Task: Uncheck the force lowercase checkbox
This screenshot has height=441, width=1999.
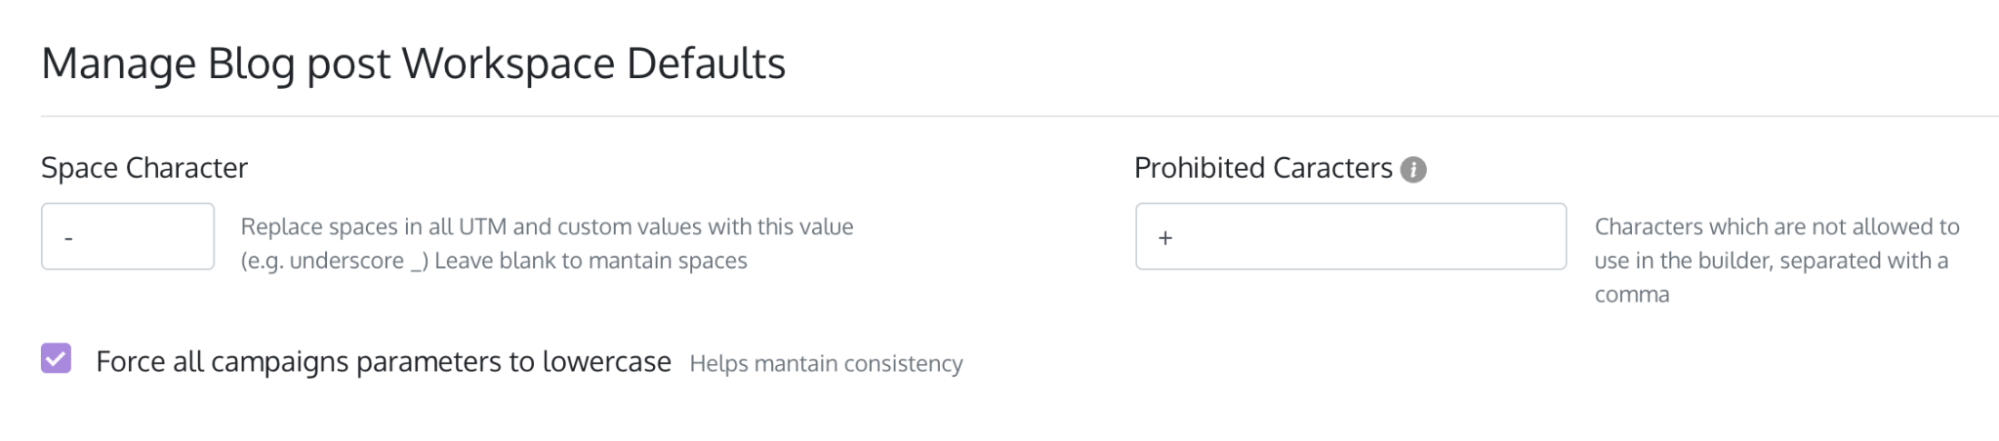Action: tap(56, 358)
